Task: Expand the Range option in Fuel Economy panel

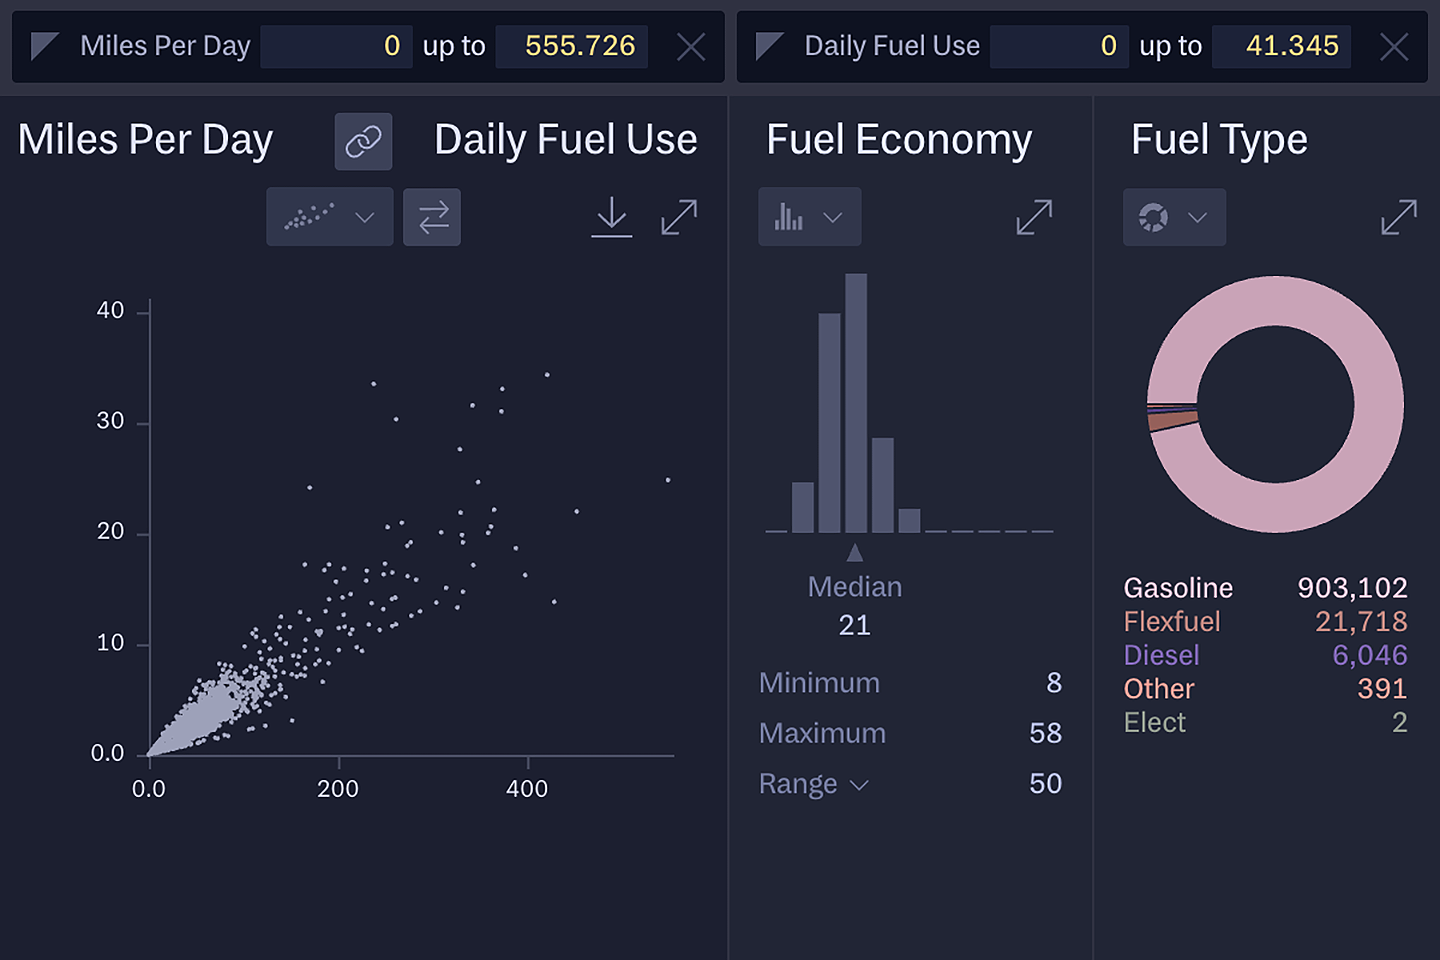Action: [813, 784]
